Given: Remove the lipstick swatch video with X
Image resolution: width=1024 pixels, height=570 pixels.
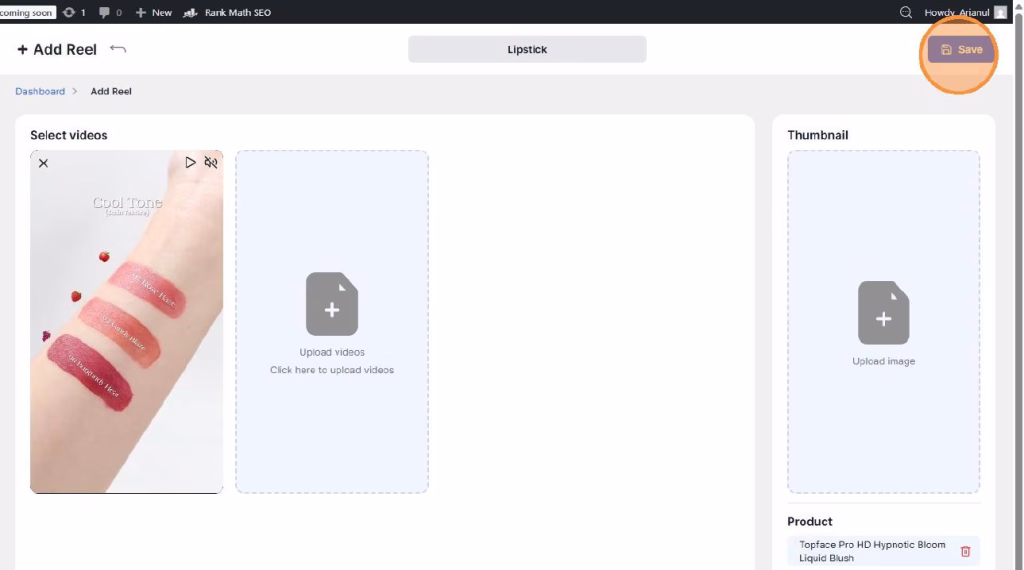Looking at the screenshot, I should click(43, 163).
